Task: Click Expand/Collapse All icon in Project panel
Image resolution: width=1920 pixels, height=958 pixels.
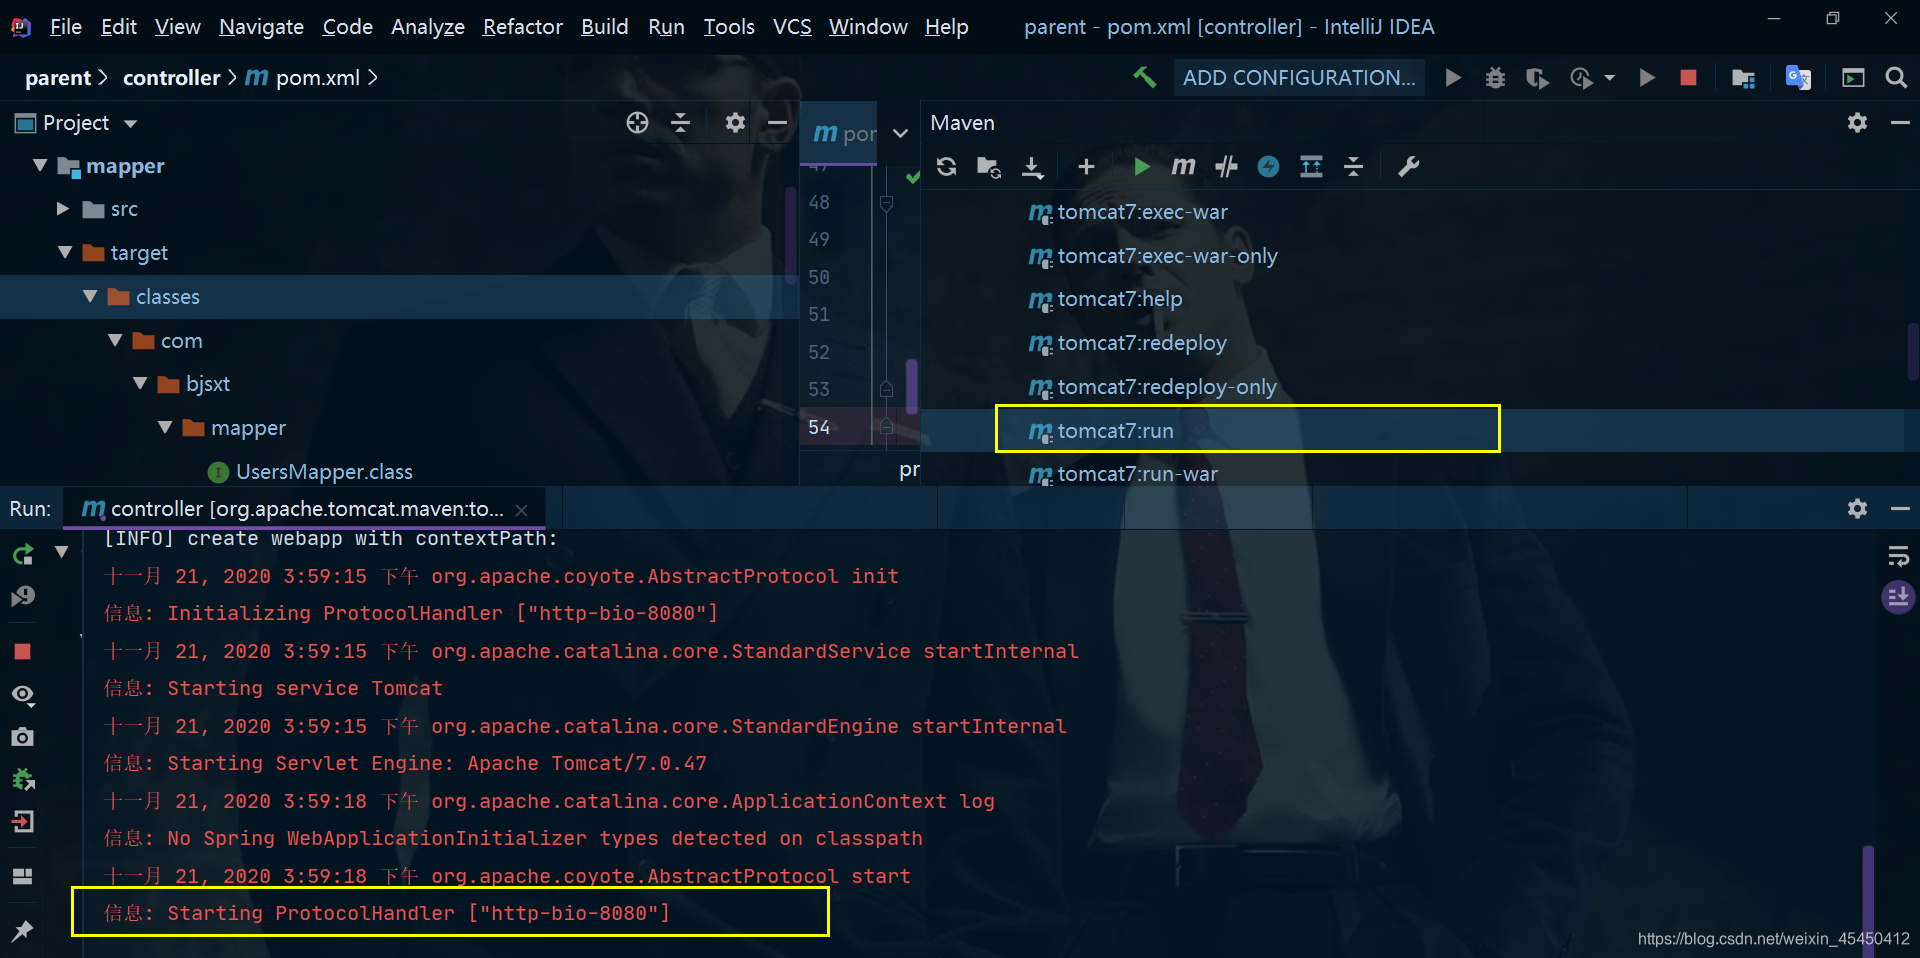Action: coord(680,123)
